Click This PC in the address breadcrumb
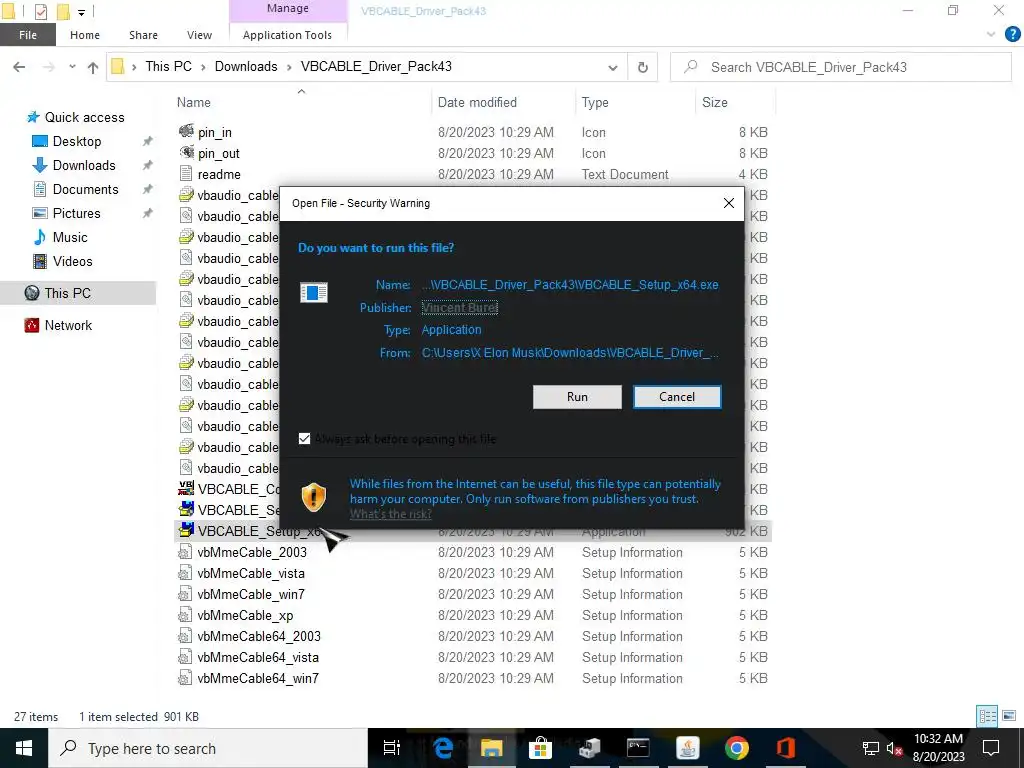Viewport: 1024px width, 768px height. click(x=168, y=67)
